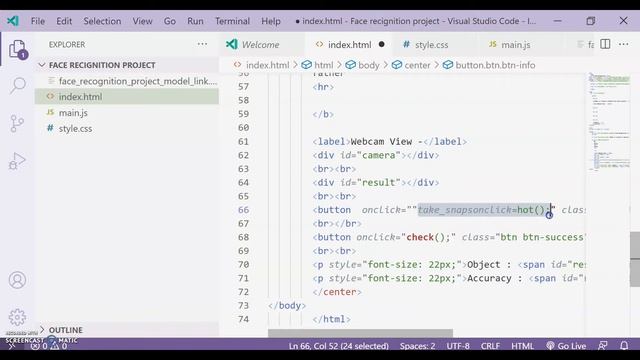Image resolution: width=640 pixels, height=360 pixels.
Task: Click the VS Code logo in title bar
Action: [13, 21]
